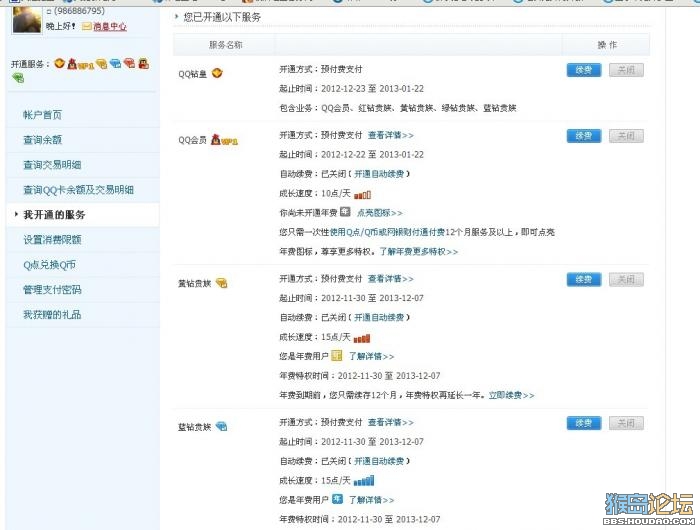Click 开通自动续费 for 黄钻贵族

(379, 317)
